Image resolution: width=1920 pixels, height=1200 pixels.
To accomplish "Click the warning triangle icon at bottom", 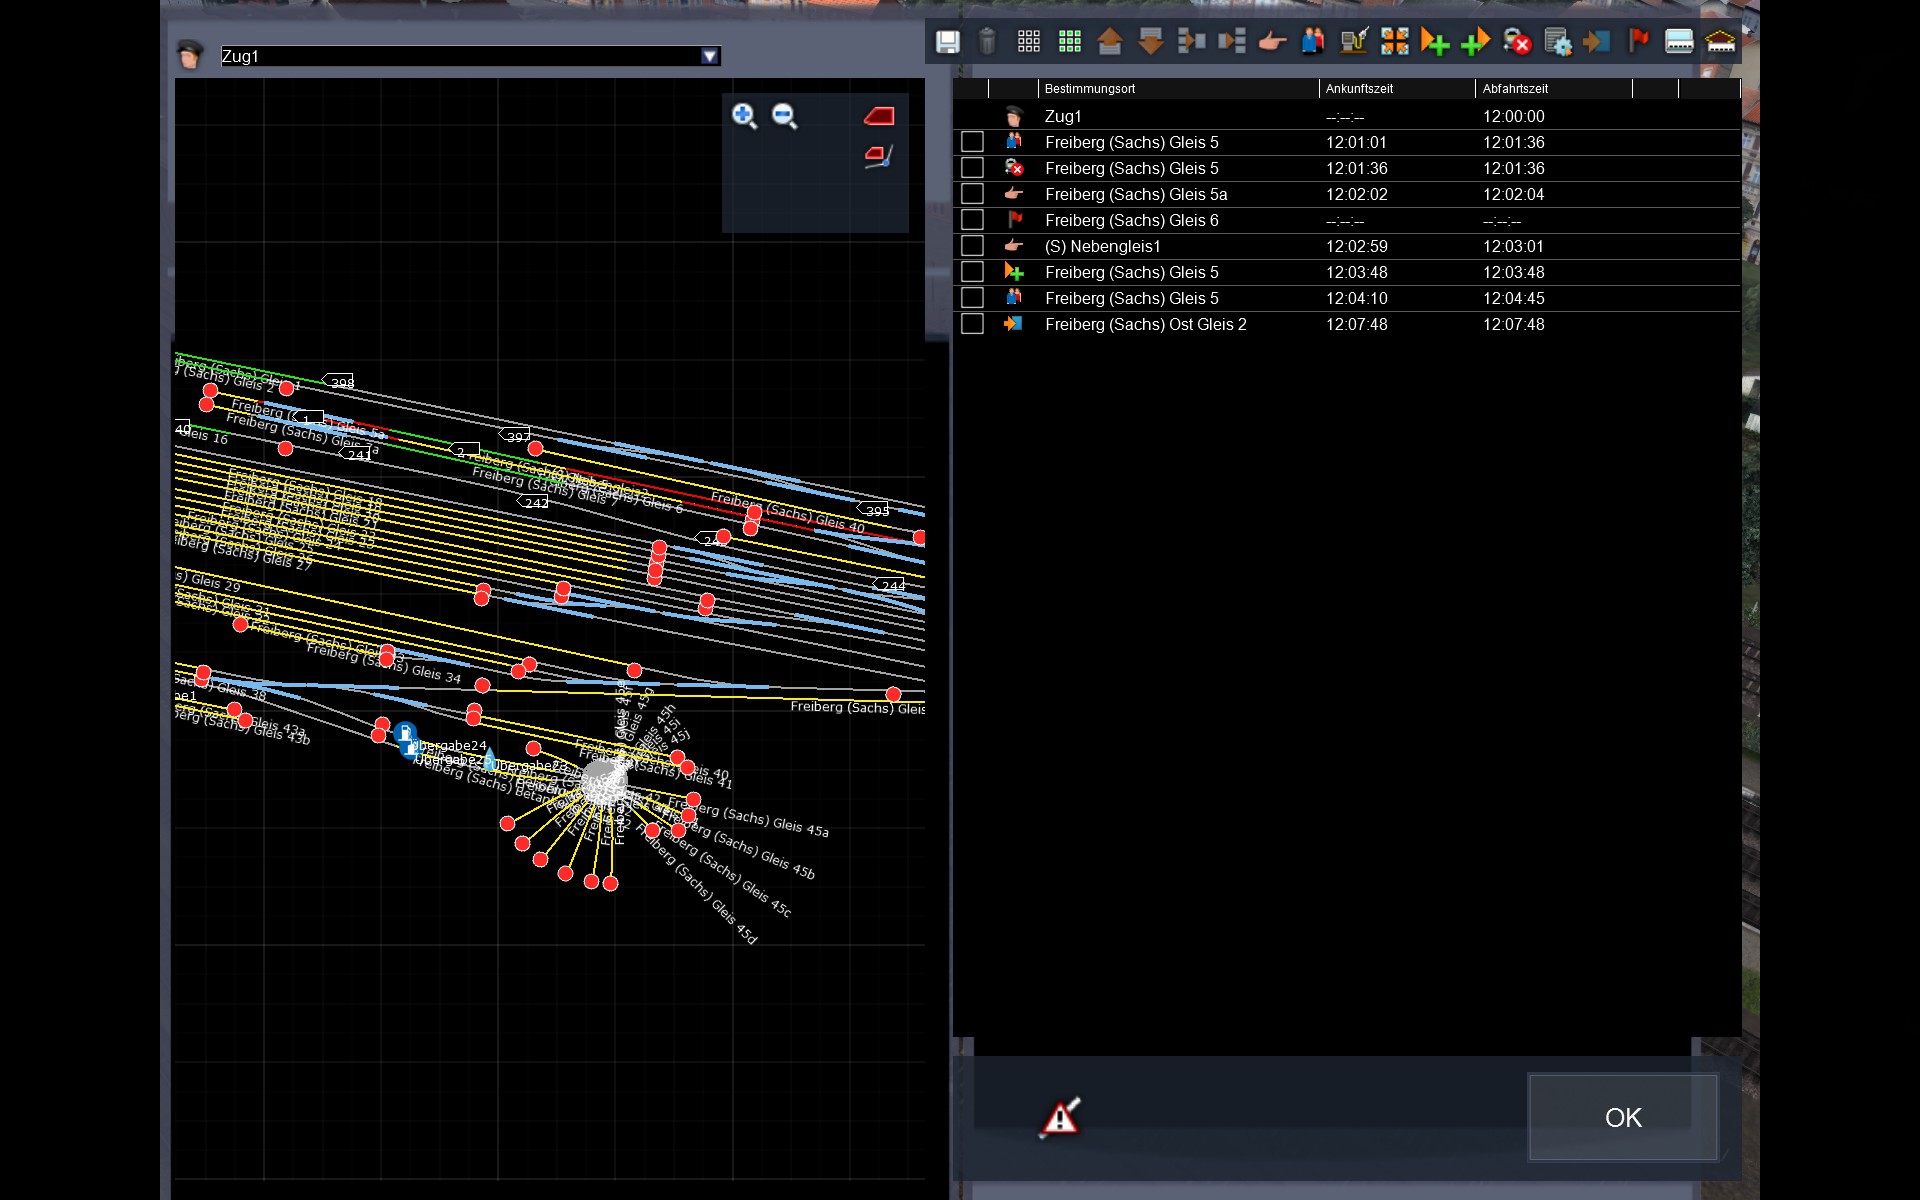I will [1061, 1117].
